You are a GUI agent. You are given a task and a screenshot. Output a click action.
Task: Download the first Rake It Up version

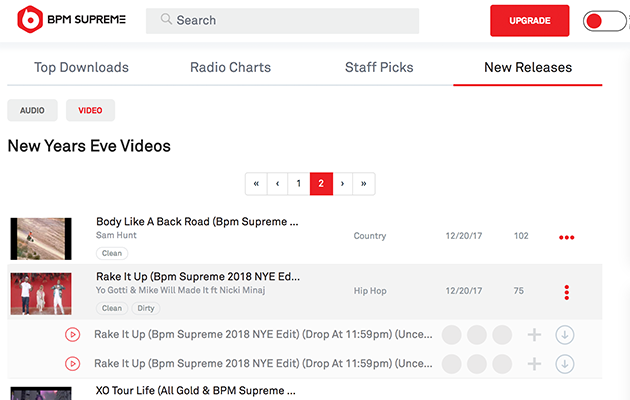[x=565, y=336]
